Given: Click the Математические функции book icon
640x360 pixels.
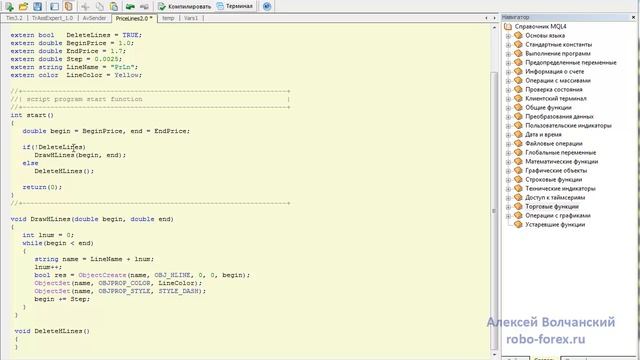Looking at the screenshot, I should 518,161.
